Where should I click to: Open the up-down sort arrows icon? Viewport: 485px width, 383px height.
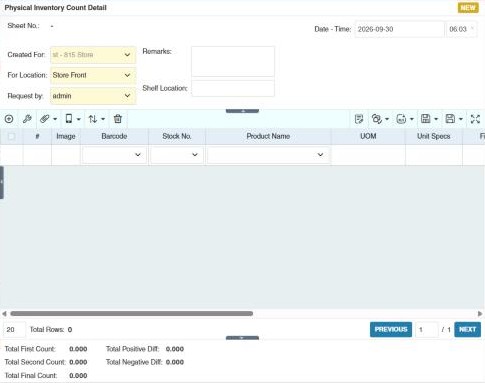[x=93, y=119]
